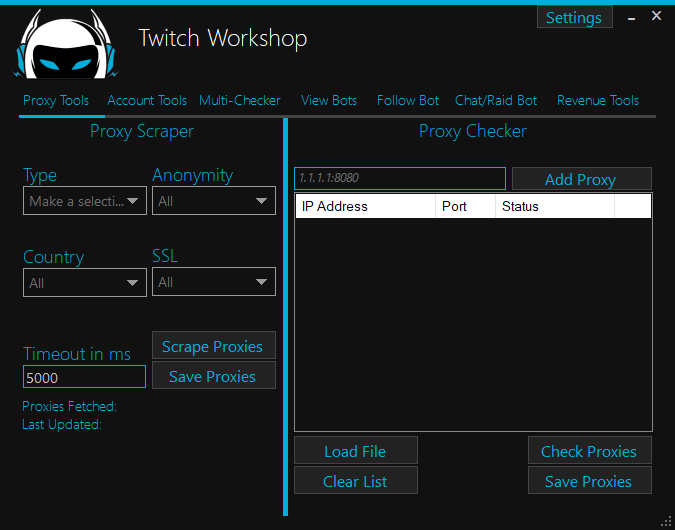Click the Proxy Scraper heading
This screenshot has height=530, width=675.
coord(142,131)
